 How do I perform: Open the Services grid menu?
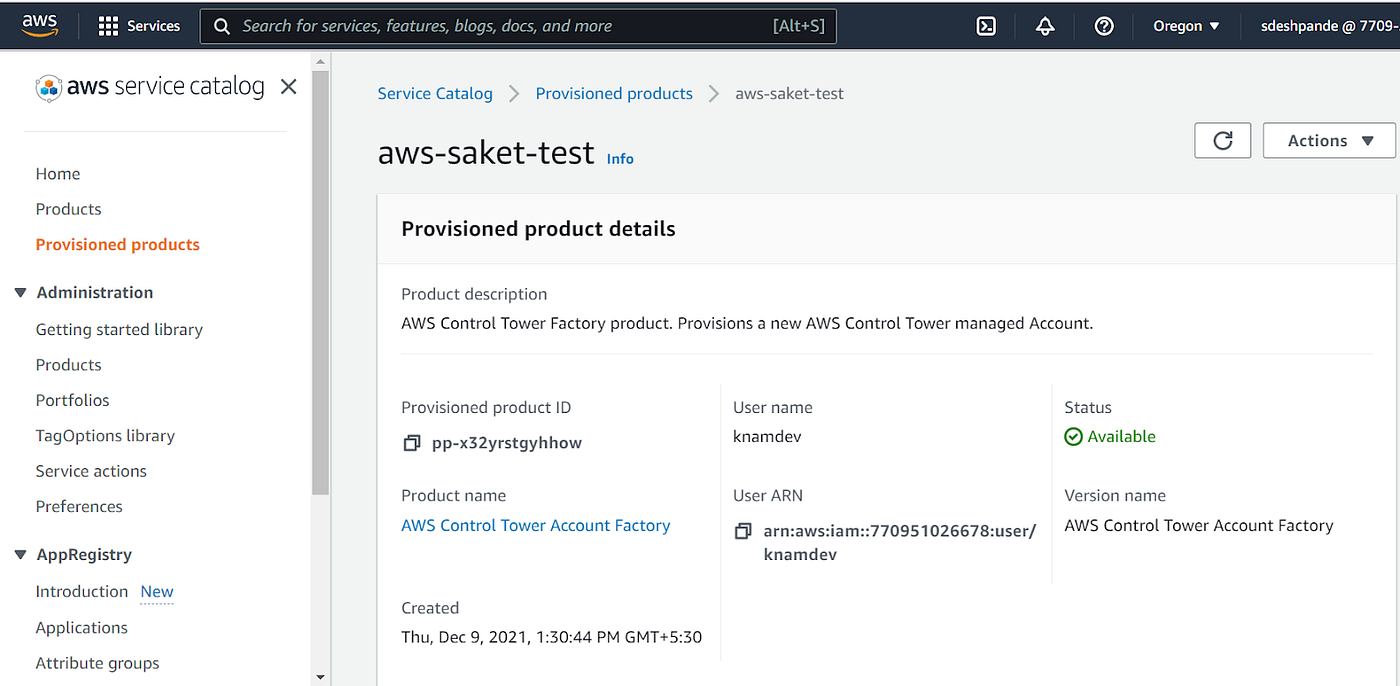click(139, 26)
